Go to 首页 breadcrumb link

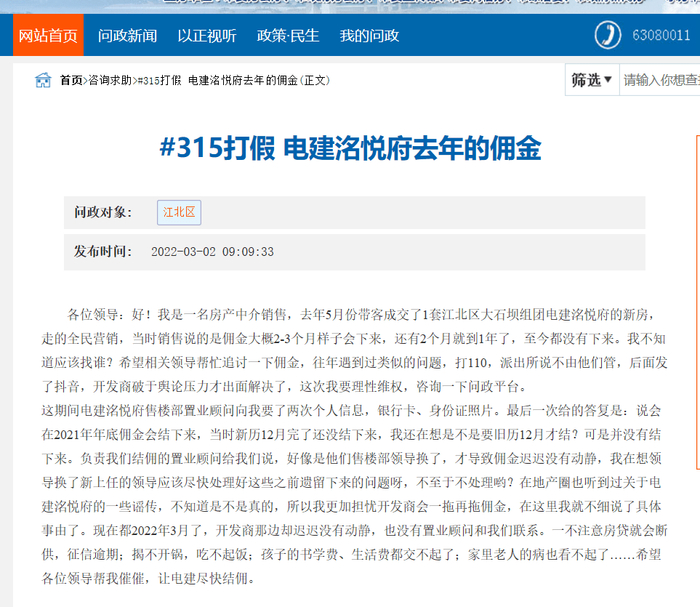click(x=71, y=80)
